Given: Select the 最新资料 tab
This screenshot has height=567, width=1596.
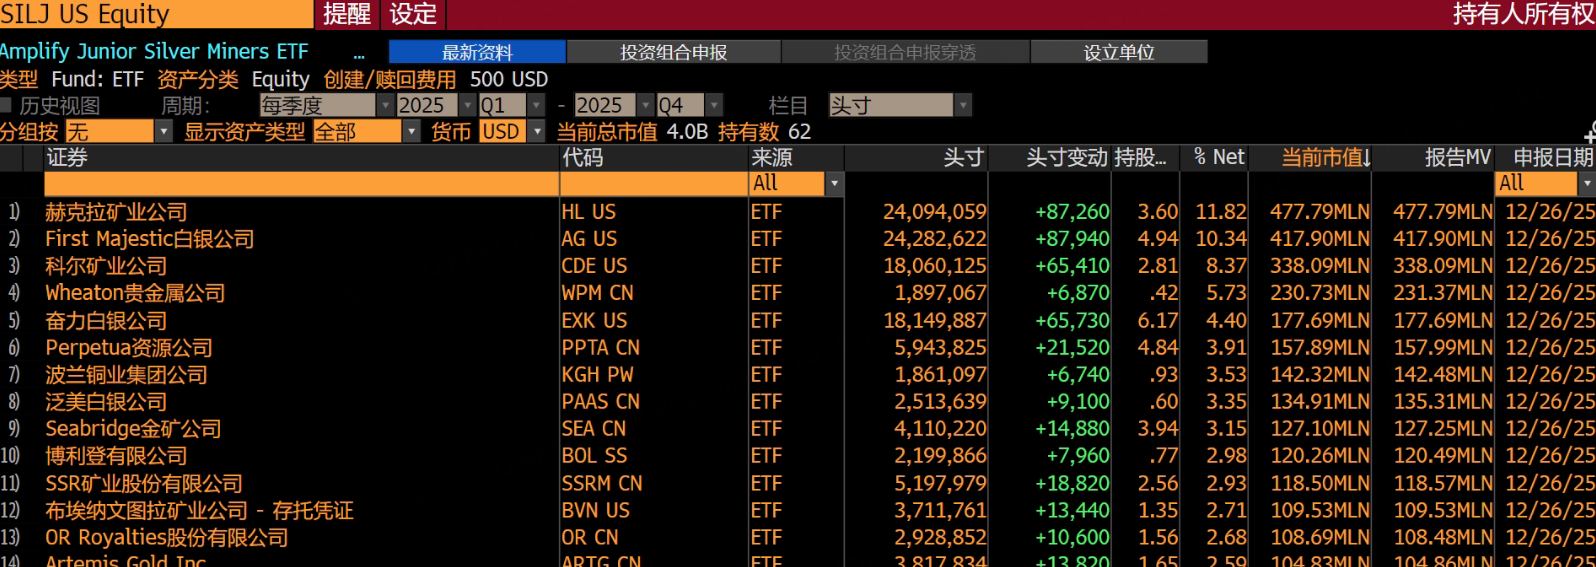Looking at the screenshot, I should tap(477, 52).
